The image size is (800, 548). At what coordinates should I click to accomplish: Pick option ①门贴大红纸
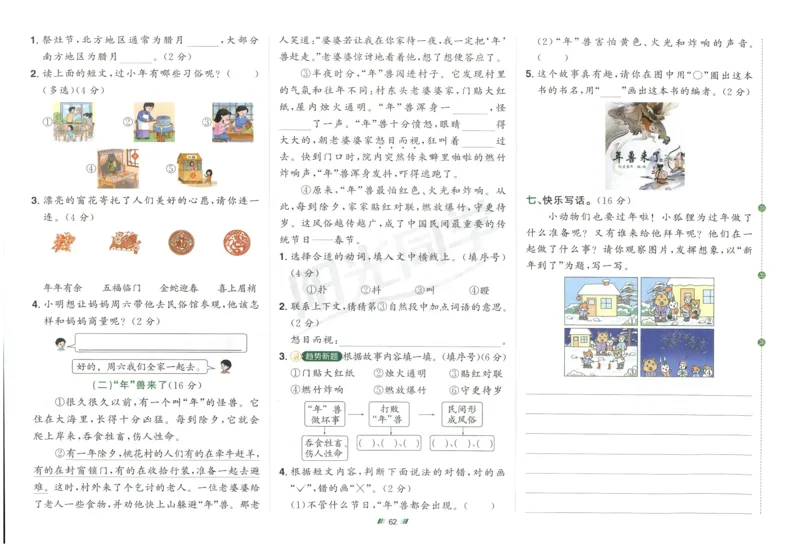pyautogui.click(x=321, y=373)
